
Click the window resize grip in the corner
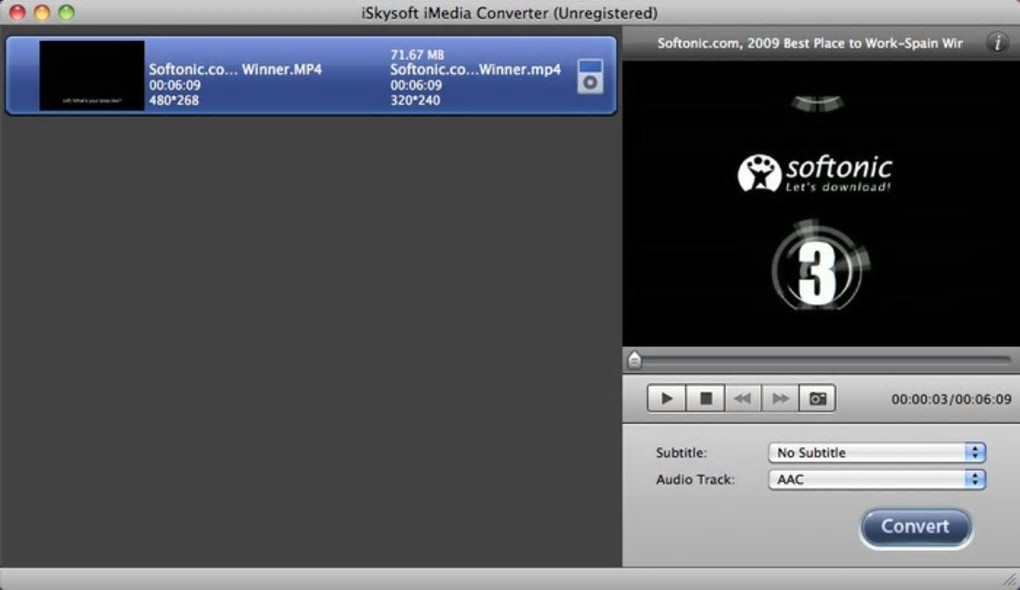pyautogui.click(x=1011, y=580)
